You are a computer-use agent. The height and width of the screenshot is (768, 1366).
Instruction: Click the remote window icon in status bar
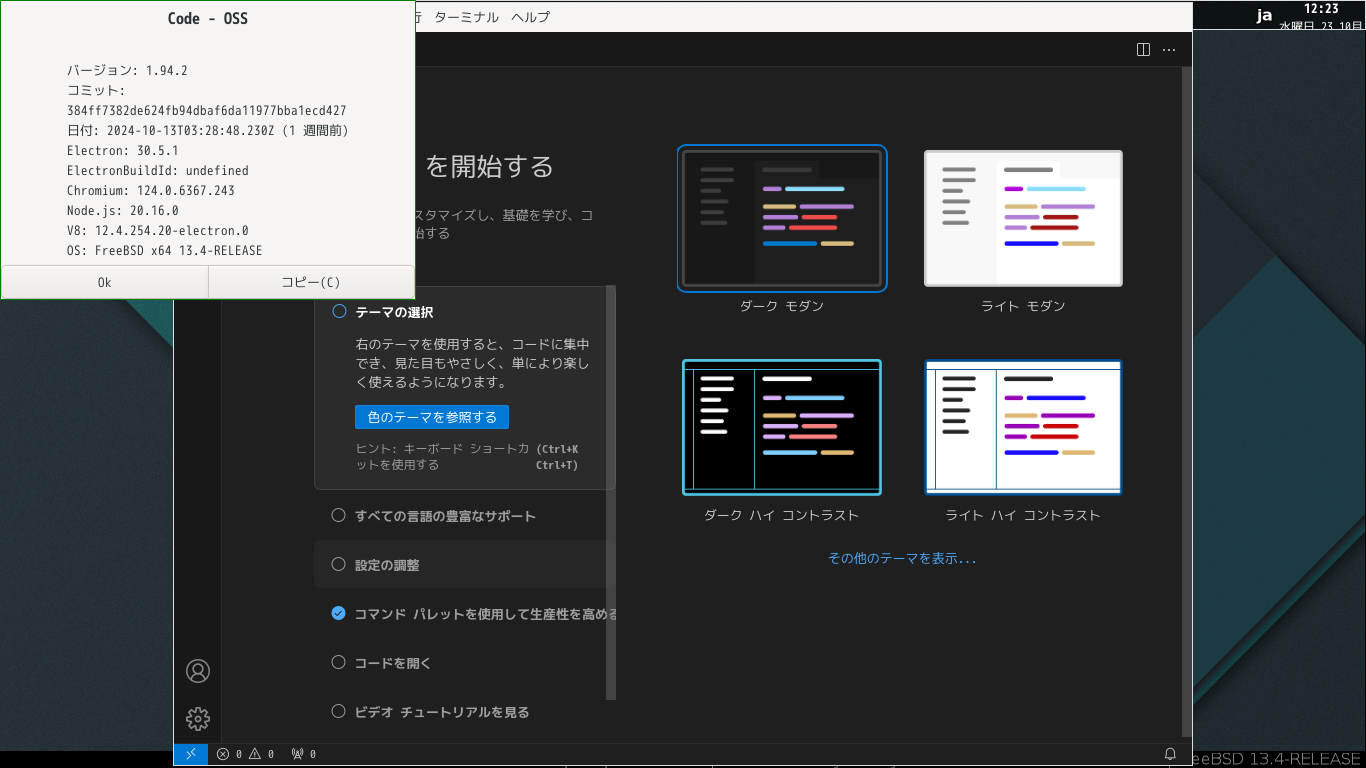[x=190, y=754]
